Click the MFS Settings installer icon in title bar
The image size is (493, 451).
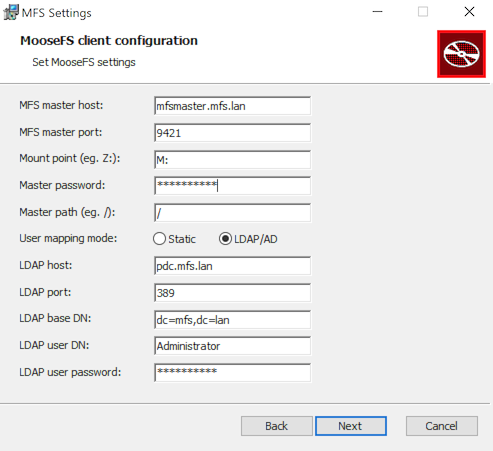click(11, 12)
